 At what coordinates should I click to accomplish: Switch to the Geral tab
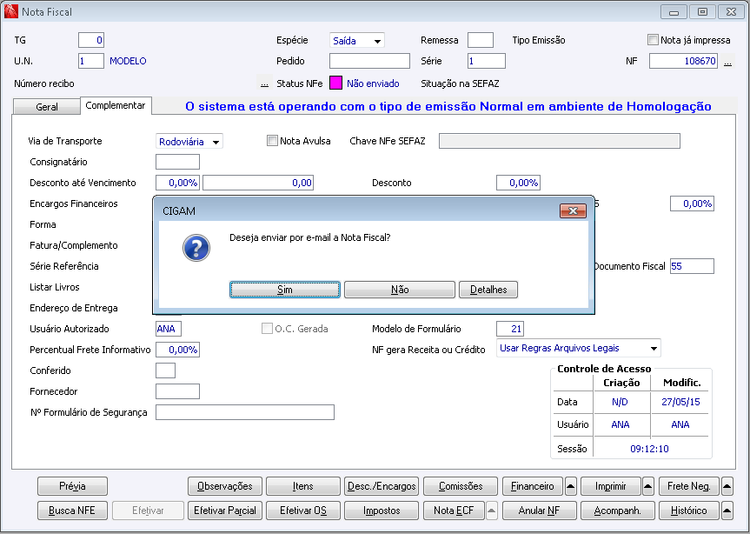pos(47,107)
